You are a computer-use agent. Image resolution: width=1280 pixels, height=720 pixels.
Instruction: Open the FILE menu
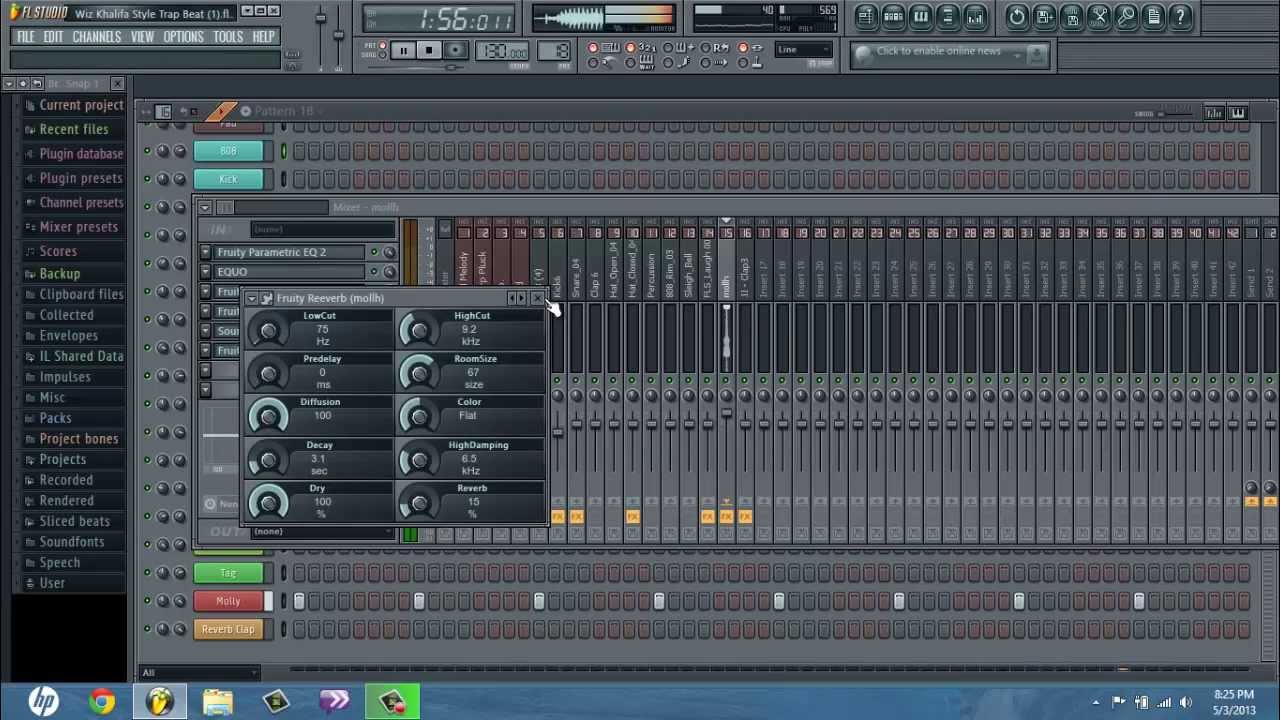coord(25,37)
